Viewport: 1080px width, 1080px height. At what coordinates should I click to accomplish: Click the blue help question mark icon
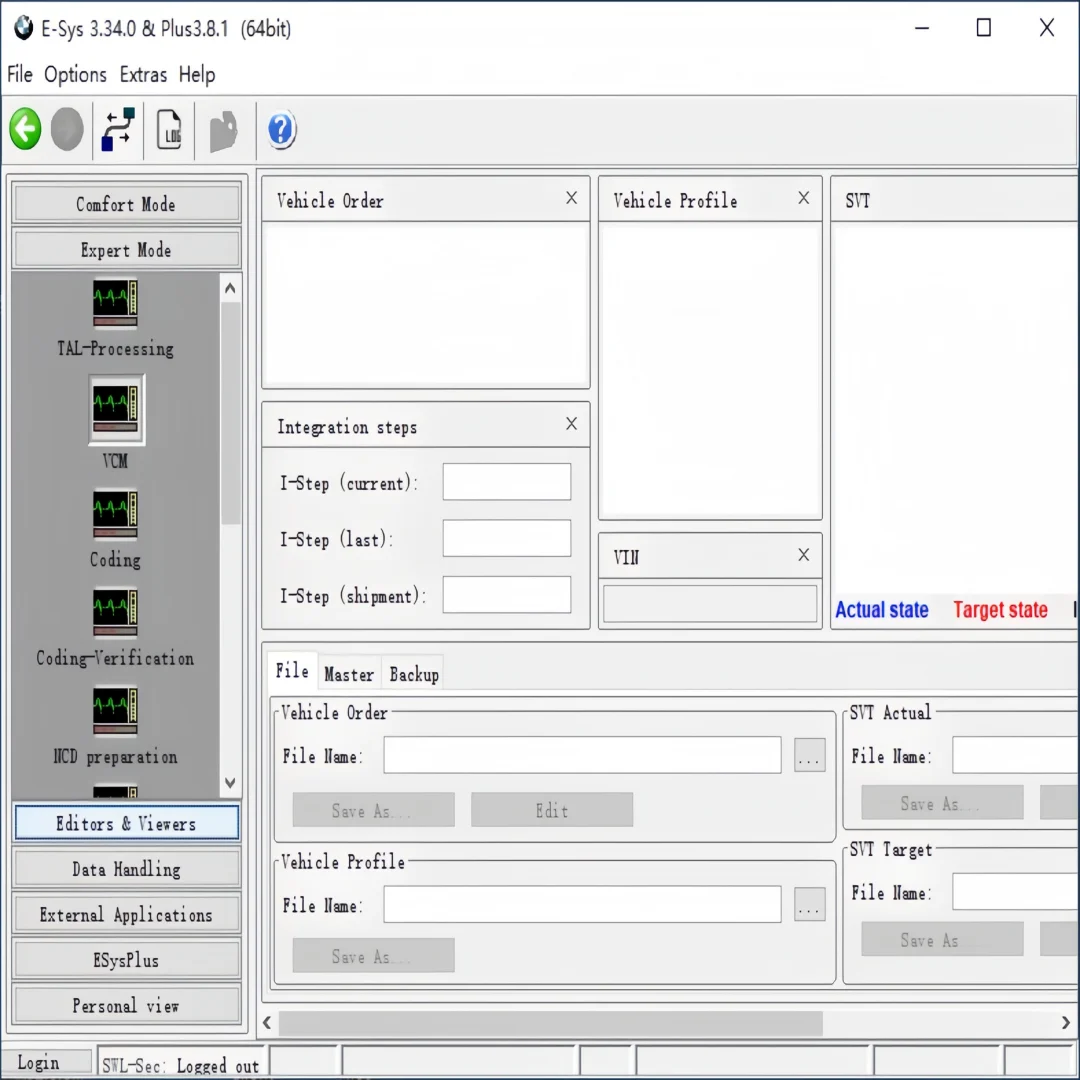point(281,129)
